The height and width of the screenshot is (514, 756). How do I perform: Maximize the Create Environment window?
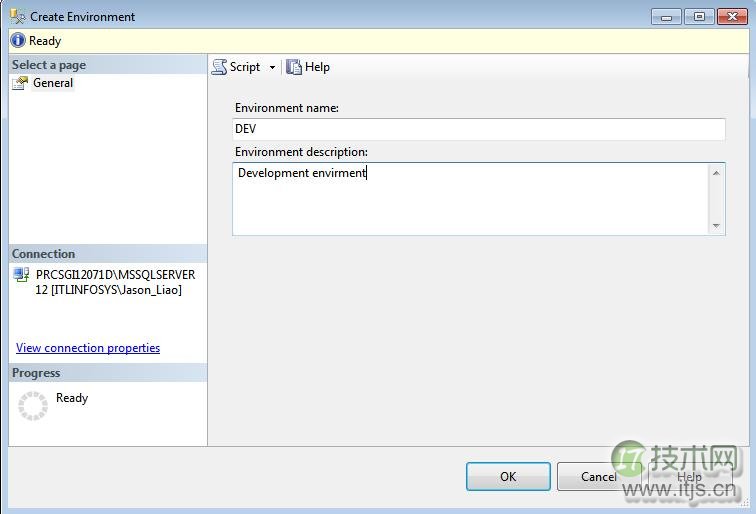tap(698, 16)
